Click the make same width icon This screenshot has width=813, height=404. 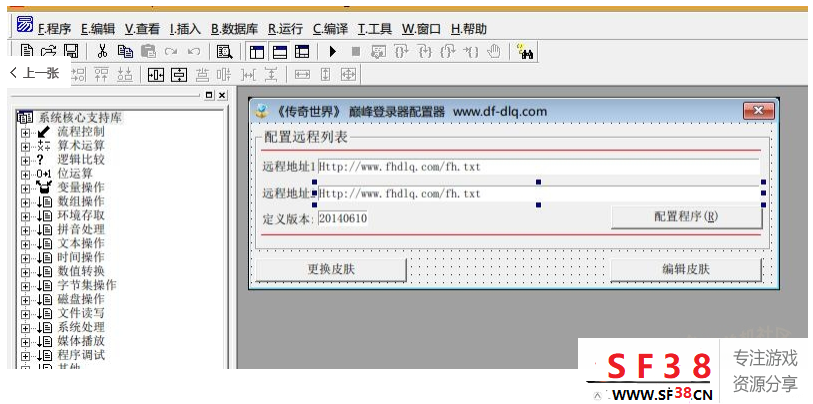click(x=302, y=75)
